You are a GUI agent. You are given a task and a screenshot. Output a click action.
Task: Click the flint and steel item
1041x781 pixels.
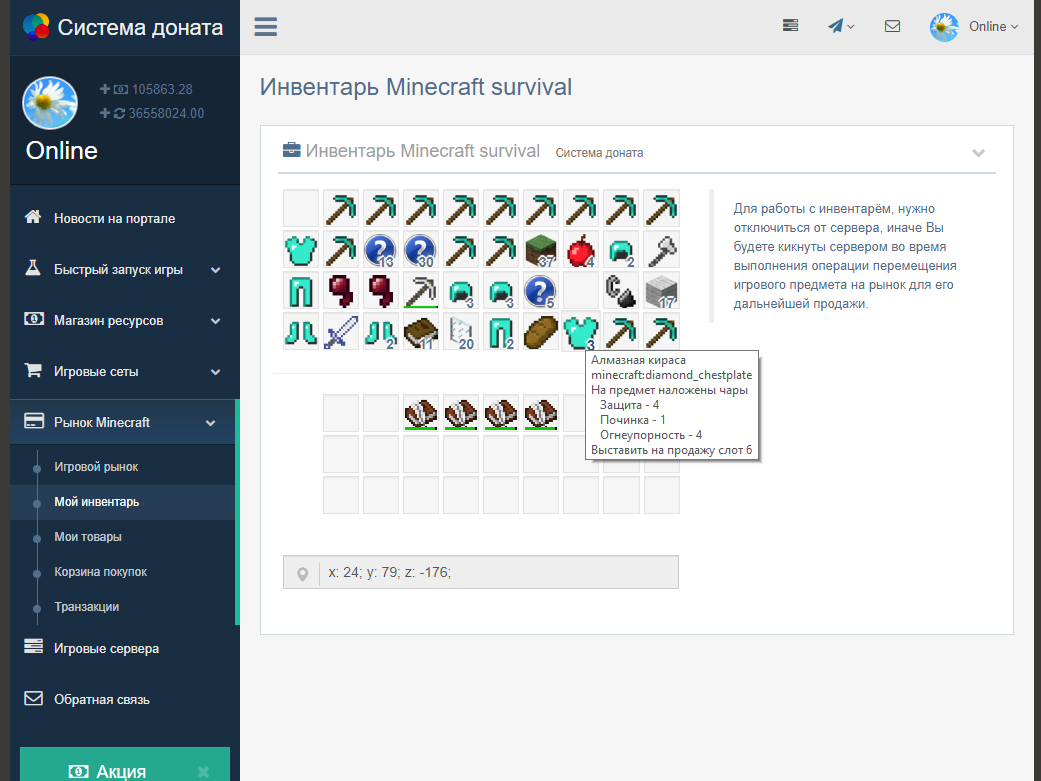point(621,289)
